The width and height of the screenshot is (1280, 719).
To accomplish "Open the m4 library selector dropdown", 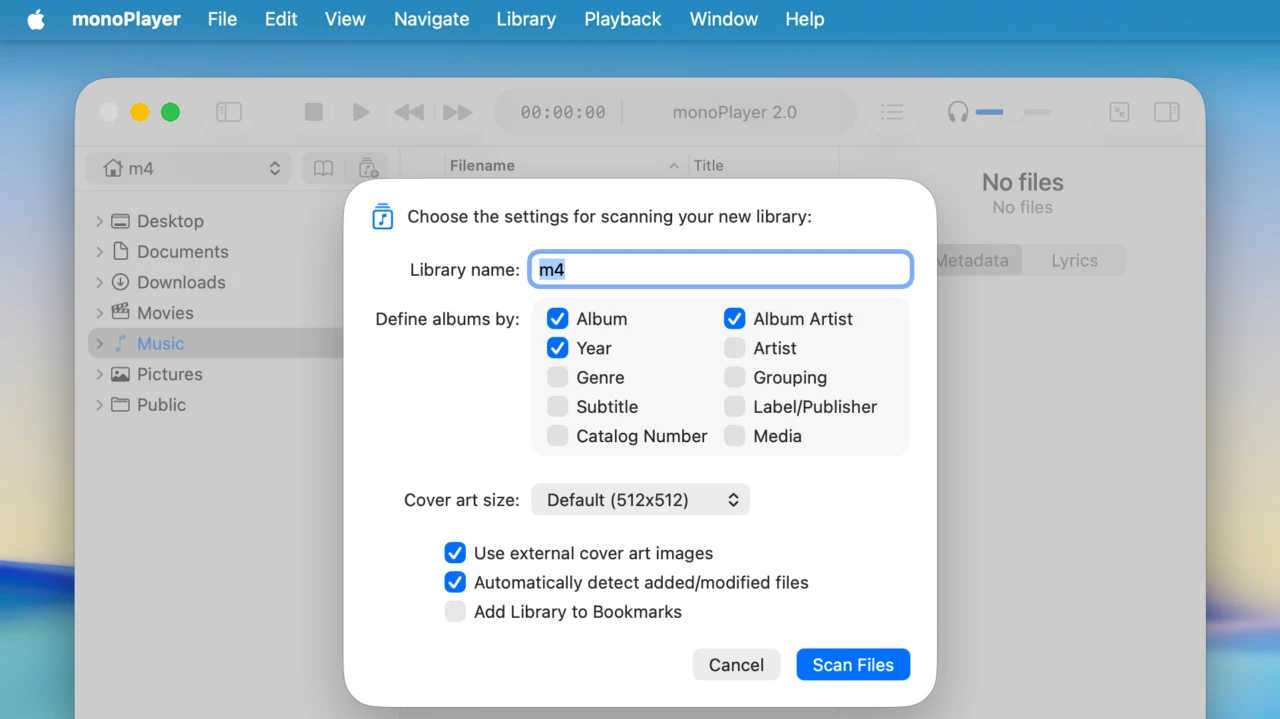I will pos(188,167).
